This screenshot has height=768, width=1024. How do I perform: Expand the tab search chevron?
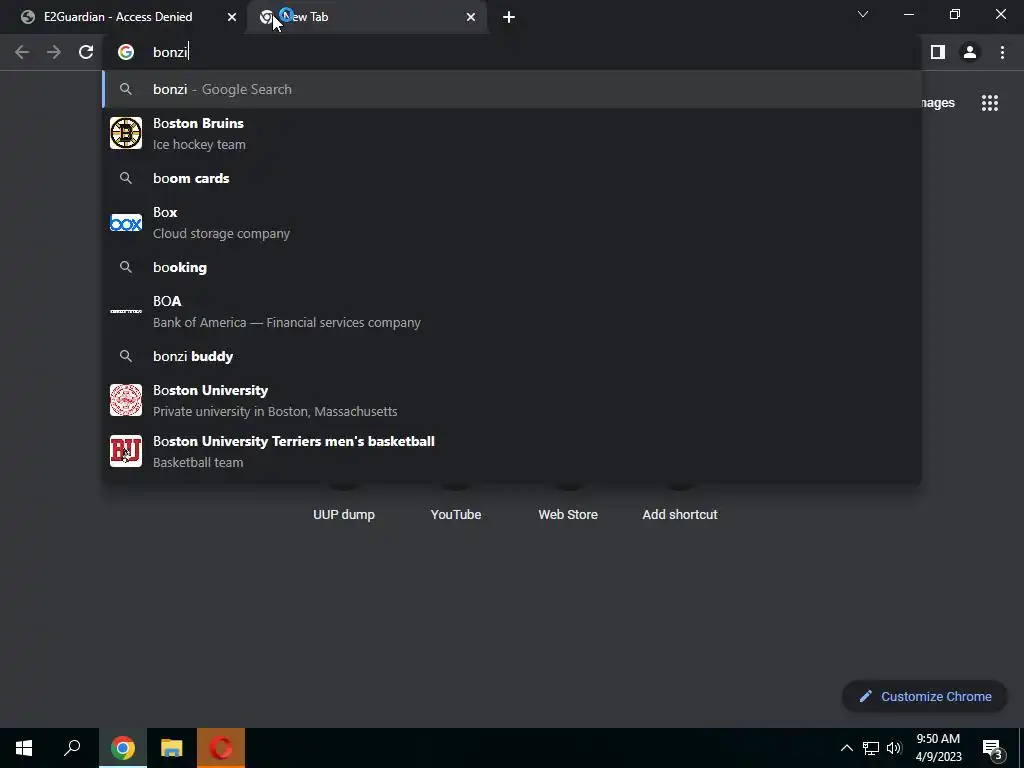863,14
